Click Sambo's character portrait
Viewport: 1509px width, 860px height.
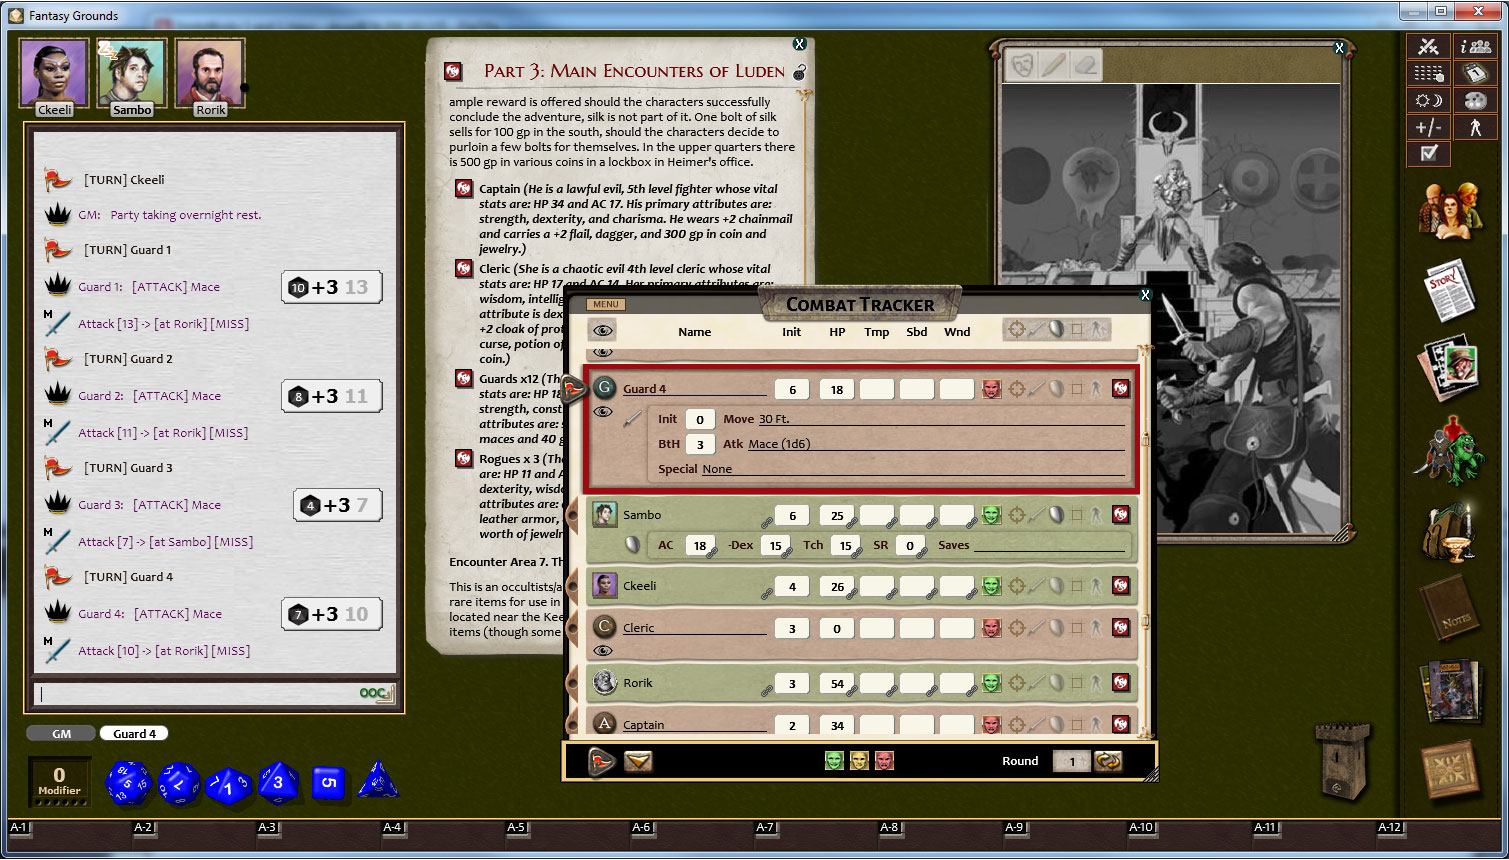click(132, 72)
